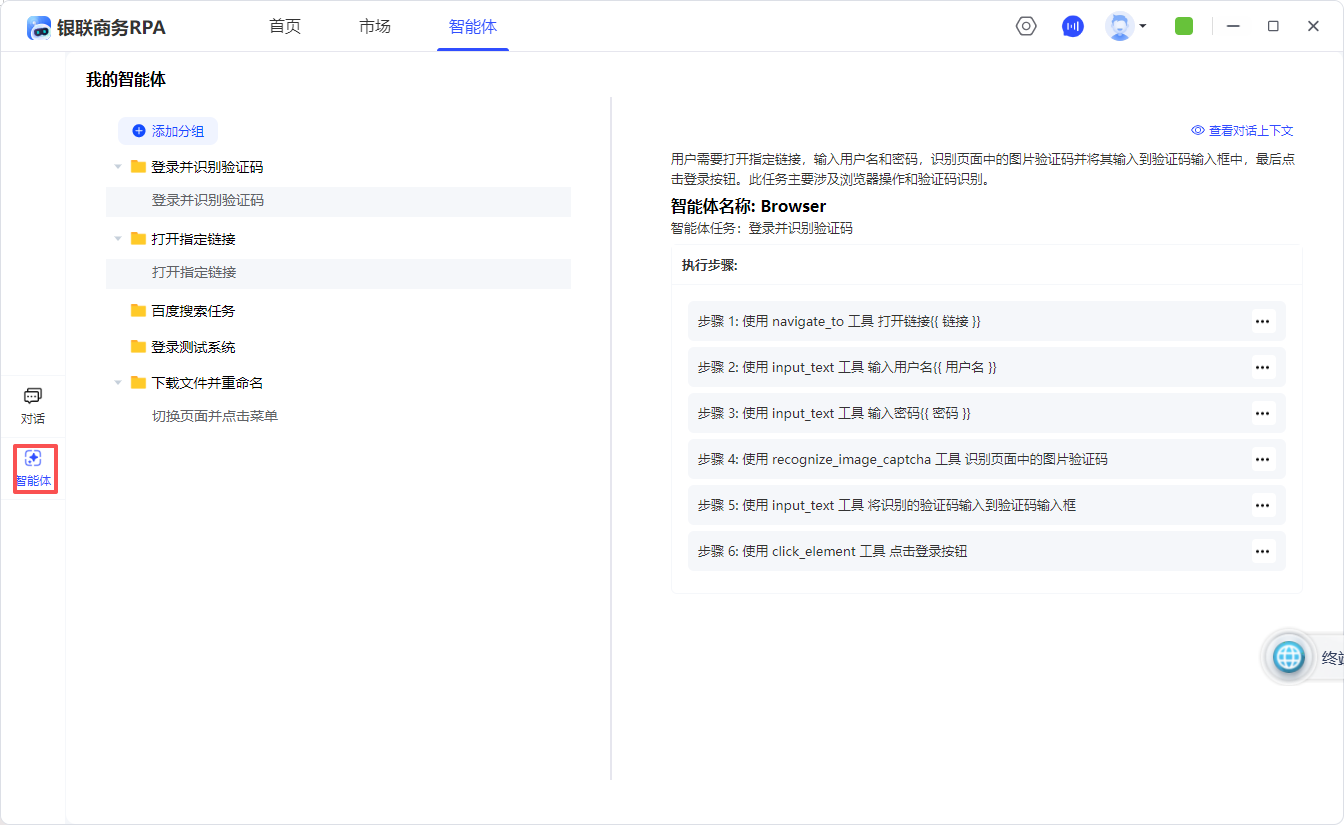The height and width of the screenshot is (825, 1344).
Task: Switch to the 首页 tab
Action: pyautogui.click(x=285, y=27)
